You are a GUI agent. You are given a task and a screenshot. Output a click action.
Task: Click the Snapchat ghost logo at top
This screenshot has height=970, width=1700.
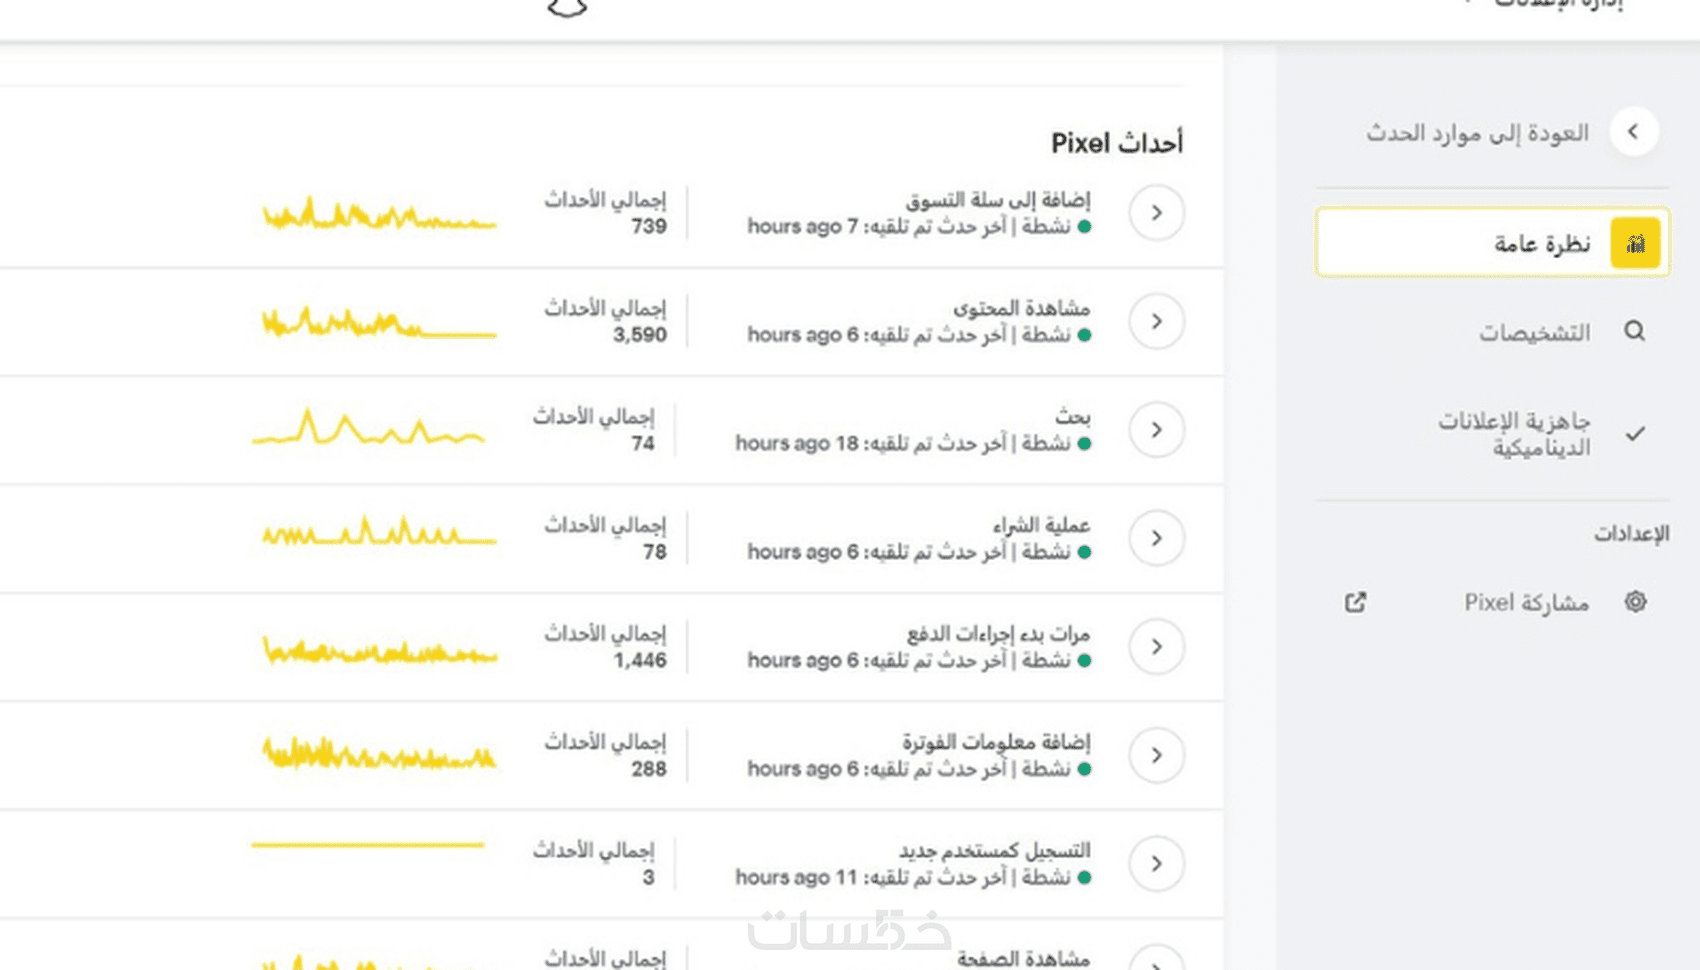point(567,8)
